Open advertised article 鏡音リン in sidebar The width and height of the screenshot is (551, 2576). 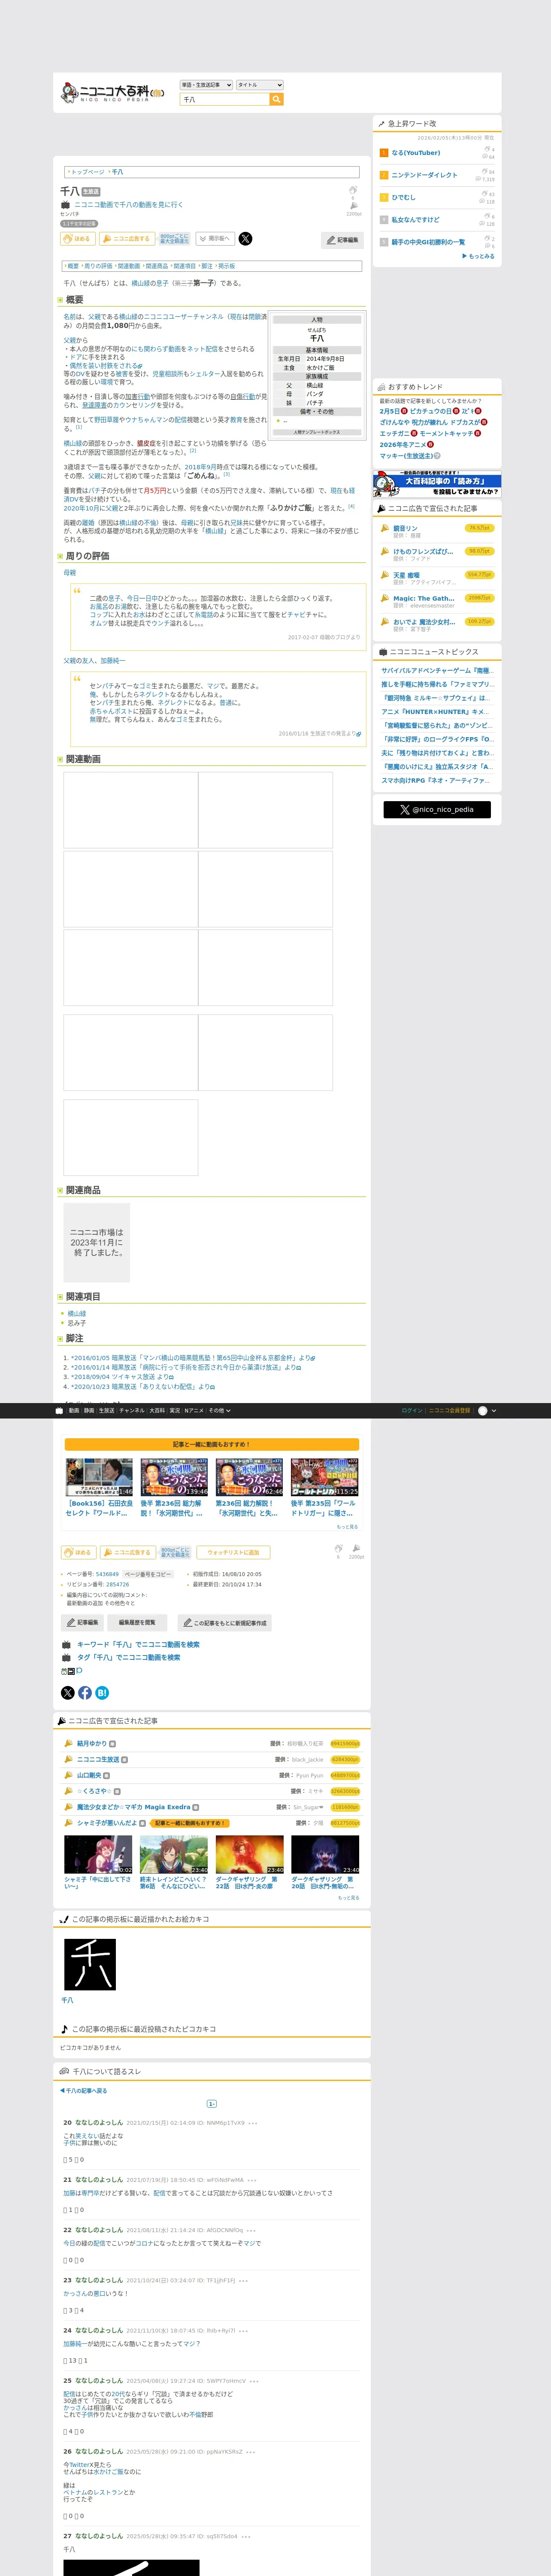click(x=406, y=528)
